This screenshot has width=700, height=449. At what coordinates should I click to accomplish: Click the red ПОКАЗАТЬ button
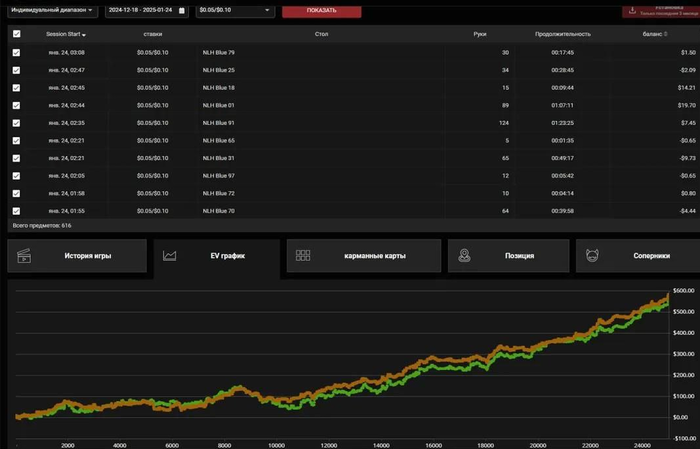321,11
